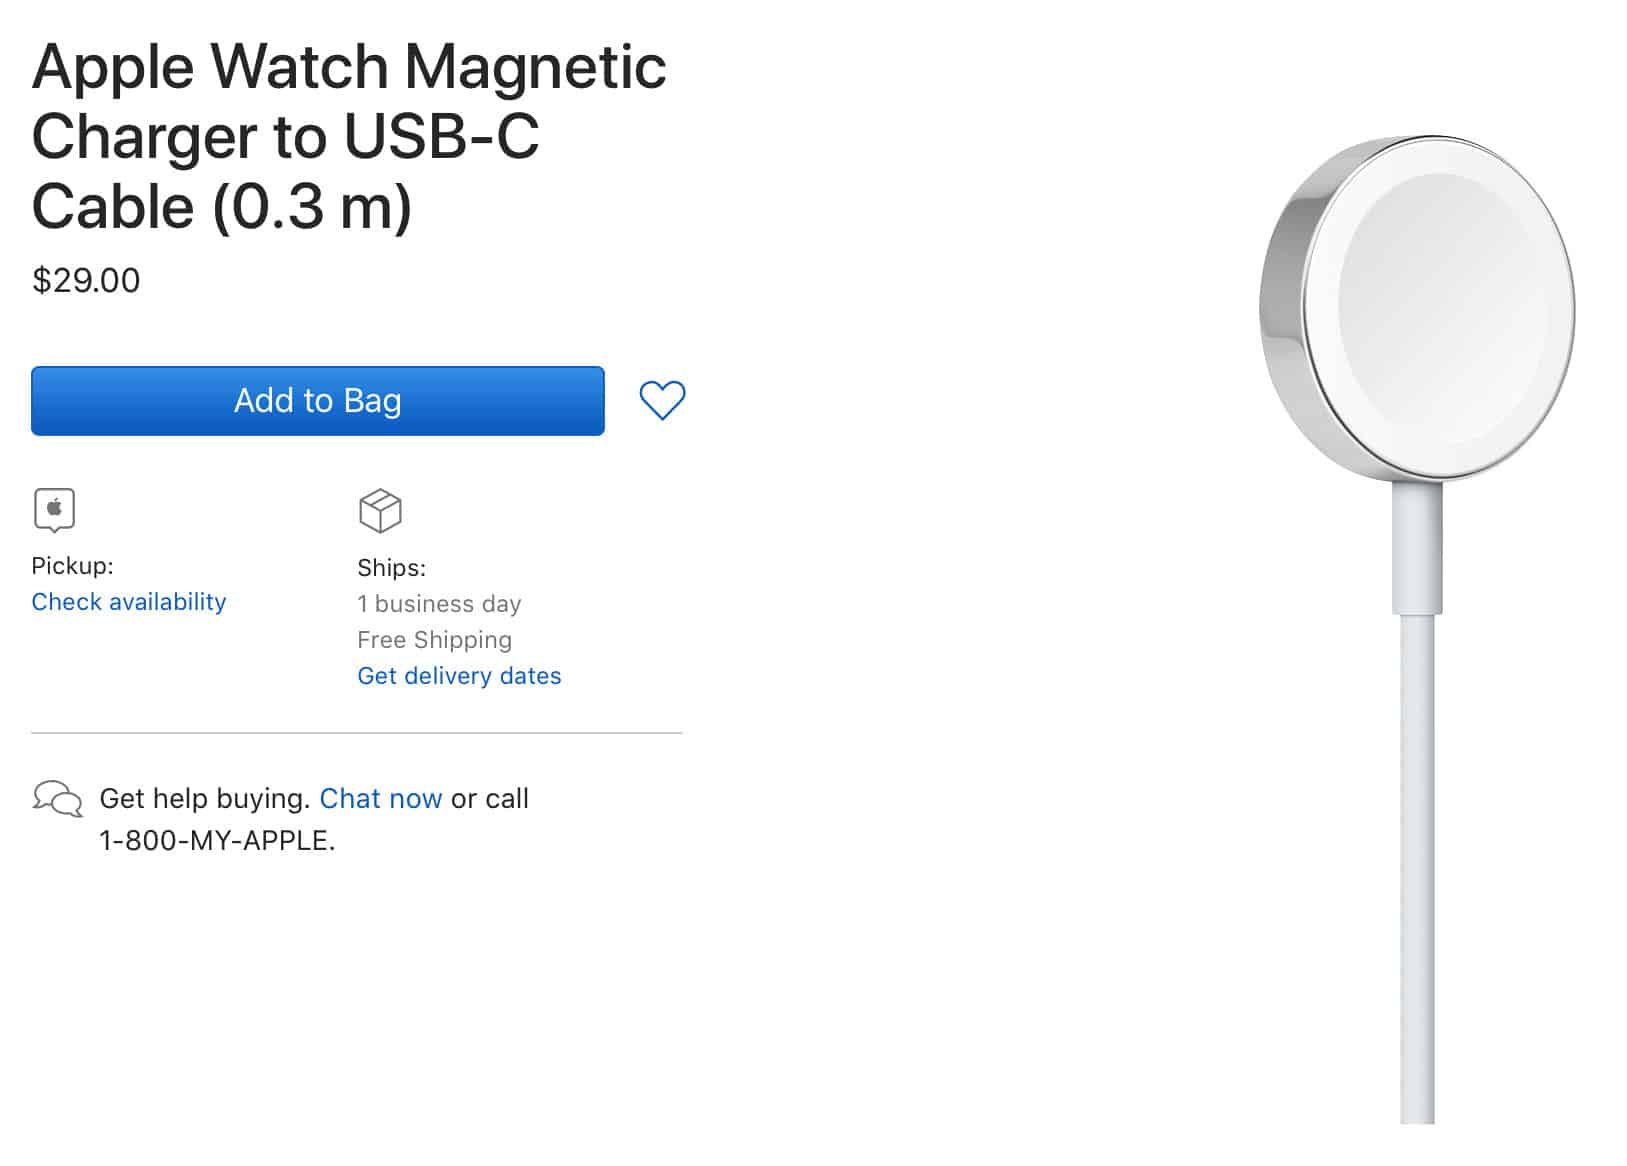Image resolution: width=1627 pixels, height=1166 pixels.
Task: Click the 1 business day text
Action: 439,604
